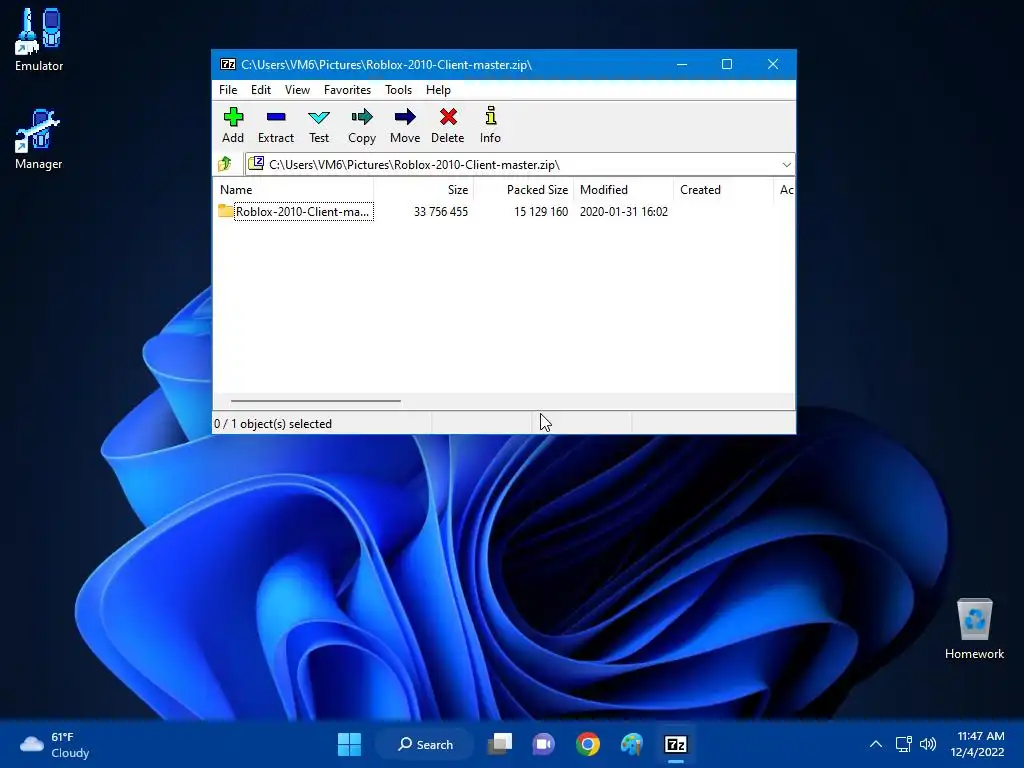Open the Edit menu
1024x768 pixels.
[261, 89]
